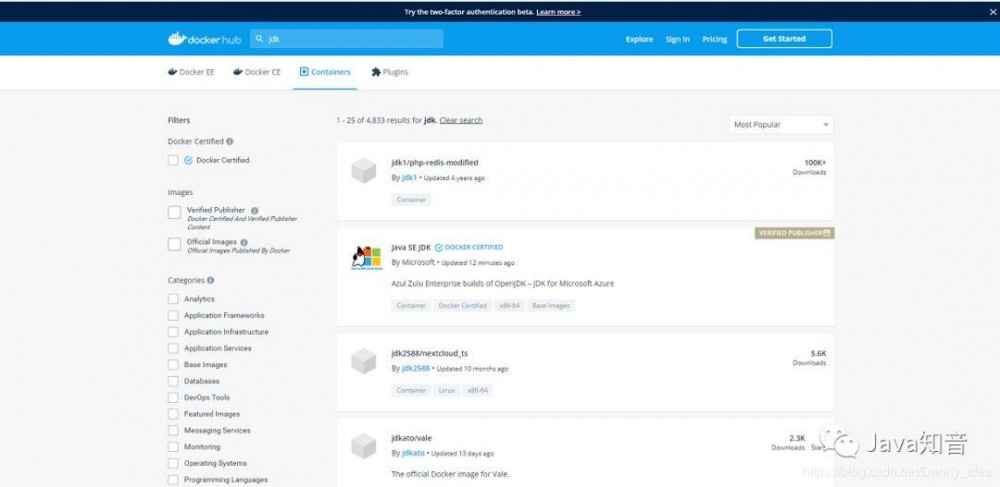This screenshot has width=1000, height=487.
Task: Click the x86-64 tag on jdk2588/nextcloud_ts
Action: click(478, 390)
